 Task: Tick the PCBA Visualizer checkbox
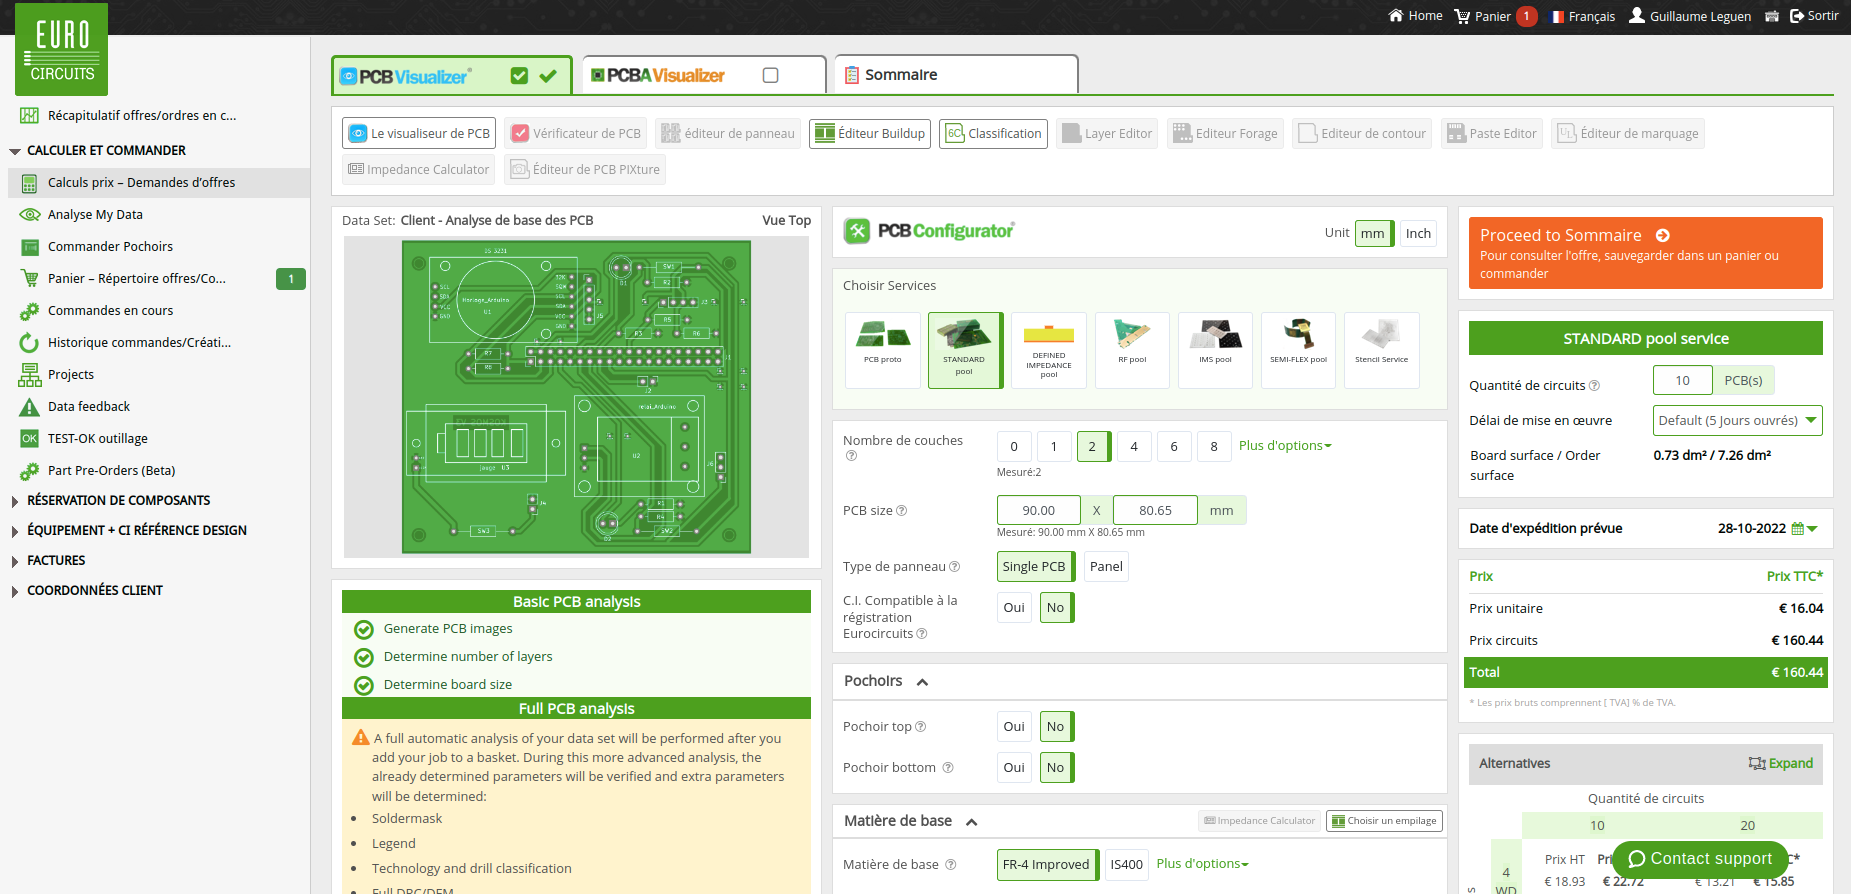pos(770,75)
